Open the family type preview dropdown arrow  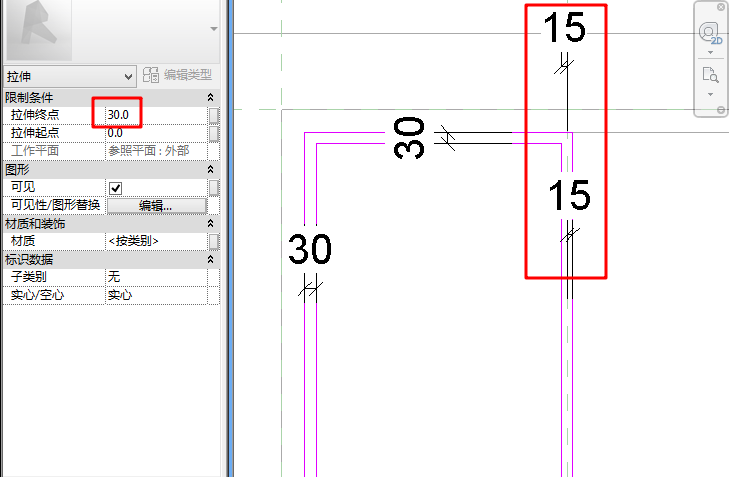click(x=214, y=29)
